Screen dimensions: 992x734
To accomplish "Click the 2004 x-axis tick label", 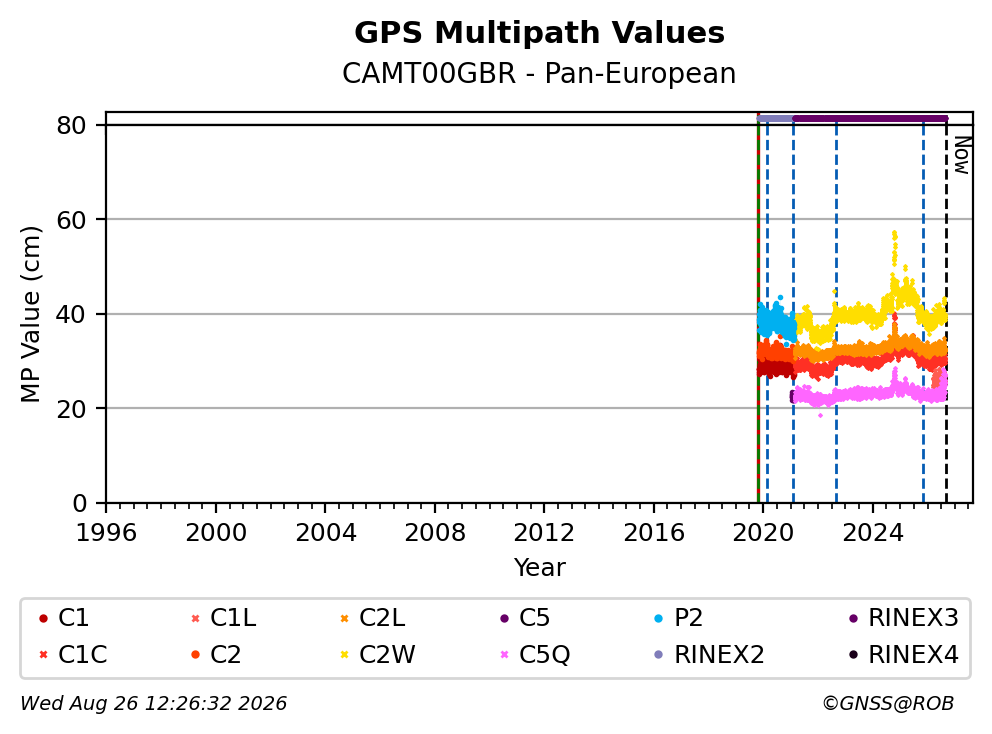I will [x=325, y=533].
